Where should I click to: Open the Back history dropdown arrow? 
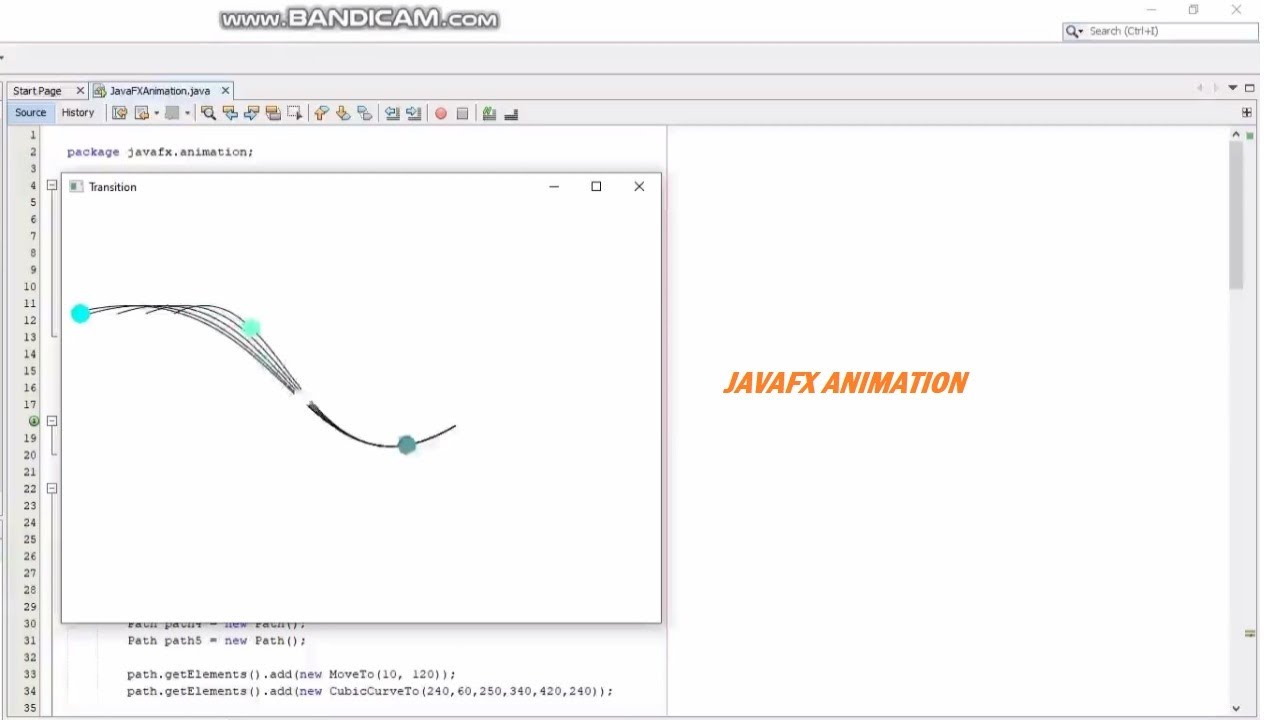tap(156, 113)
